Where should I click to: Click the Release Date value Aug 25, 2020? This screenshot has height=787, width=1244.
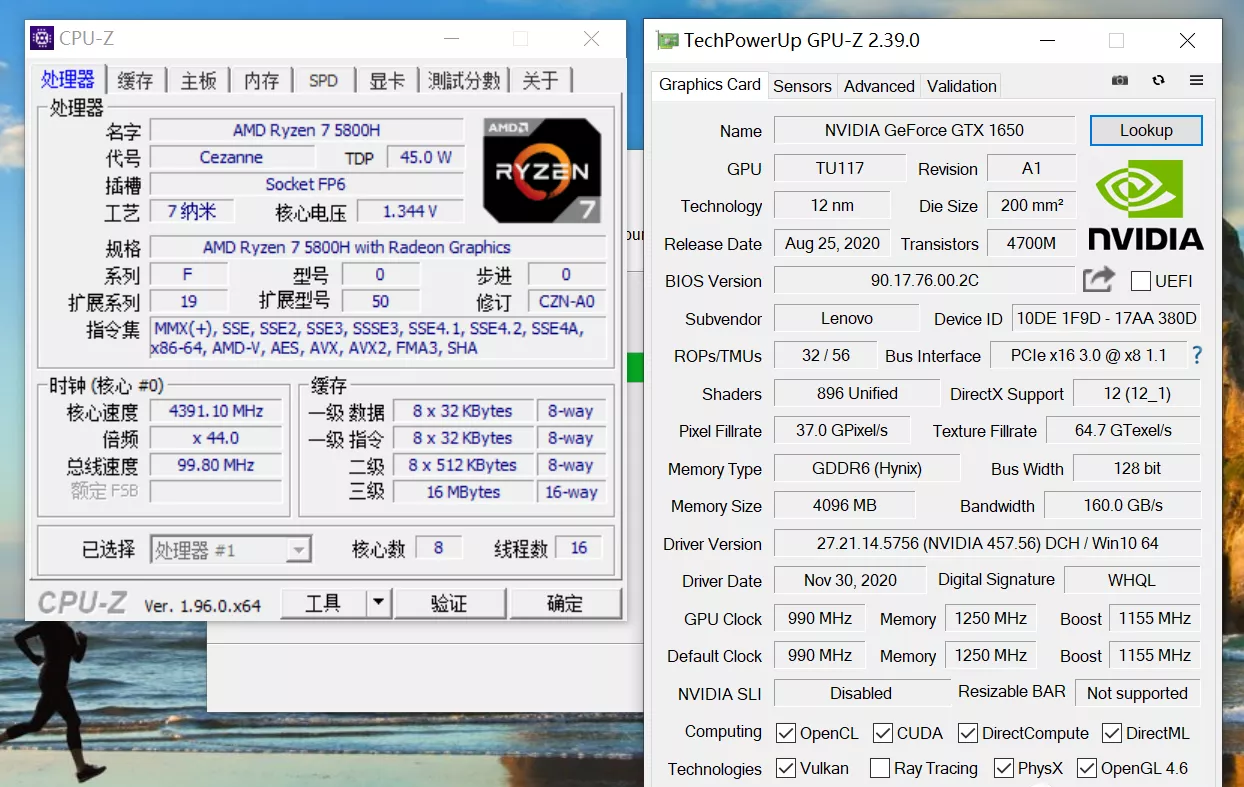tap(832, 243)
